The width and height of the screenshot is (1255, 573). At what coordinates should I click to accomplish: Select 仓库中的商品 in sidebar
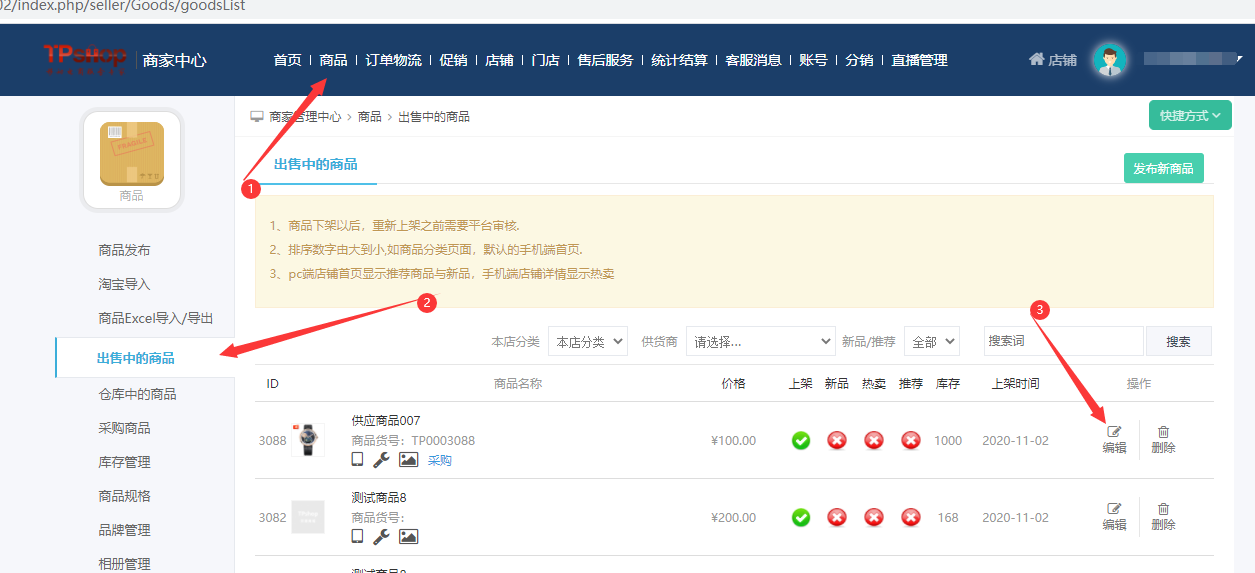pyautogui.click(x=137, y=394)
